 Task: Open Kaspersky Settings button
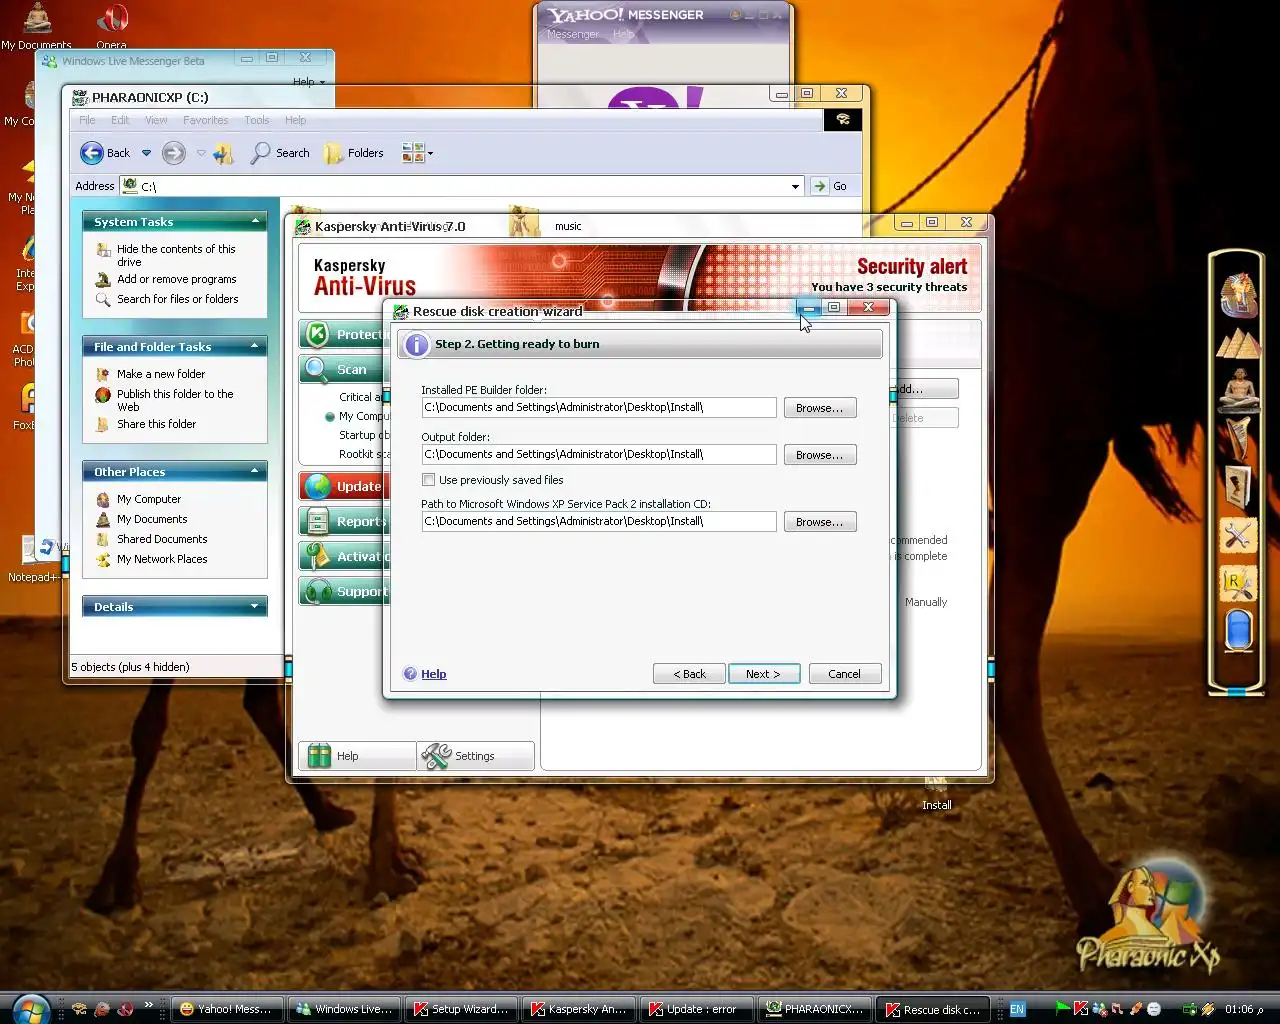tap(475, 756)
